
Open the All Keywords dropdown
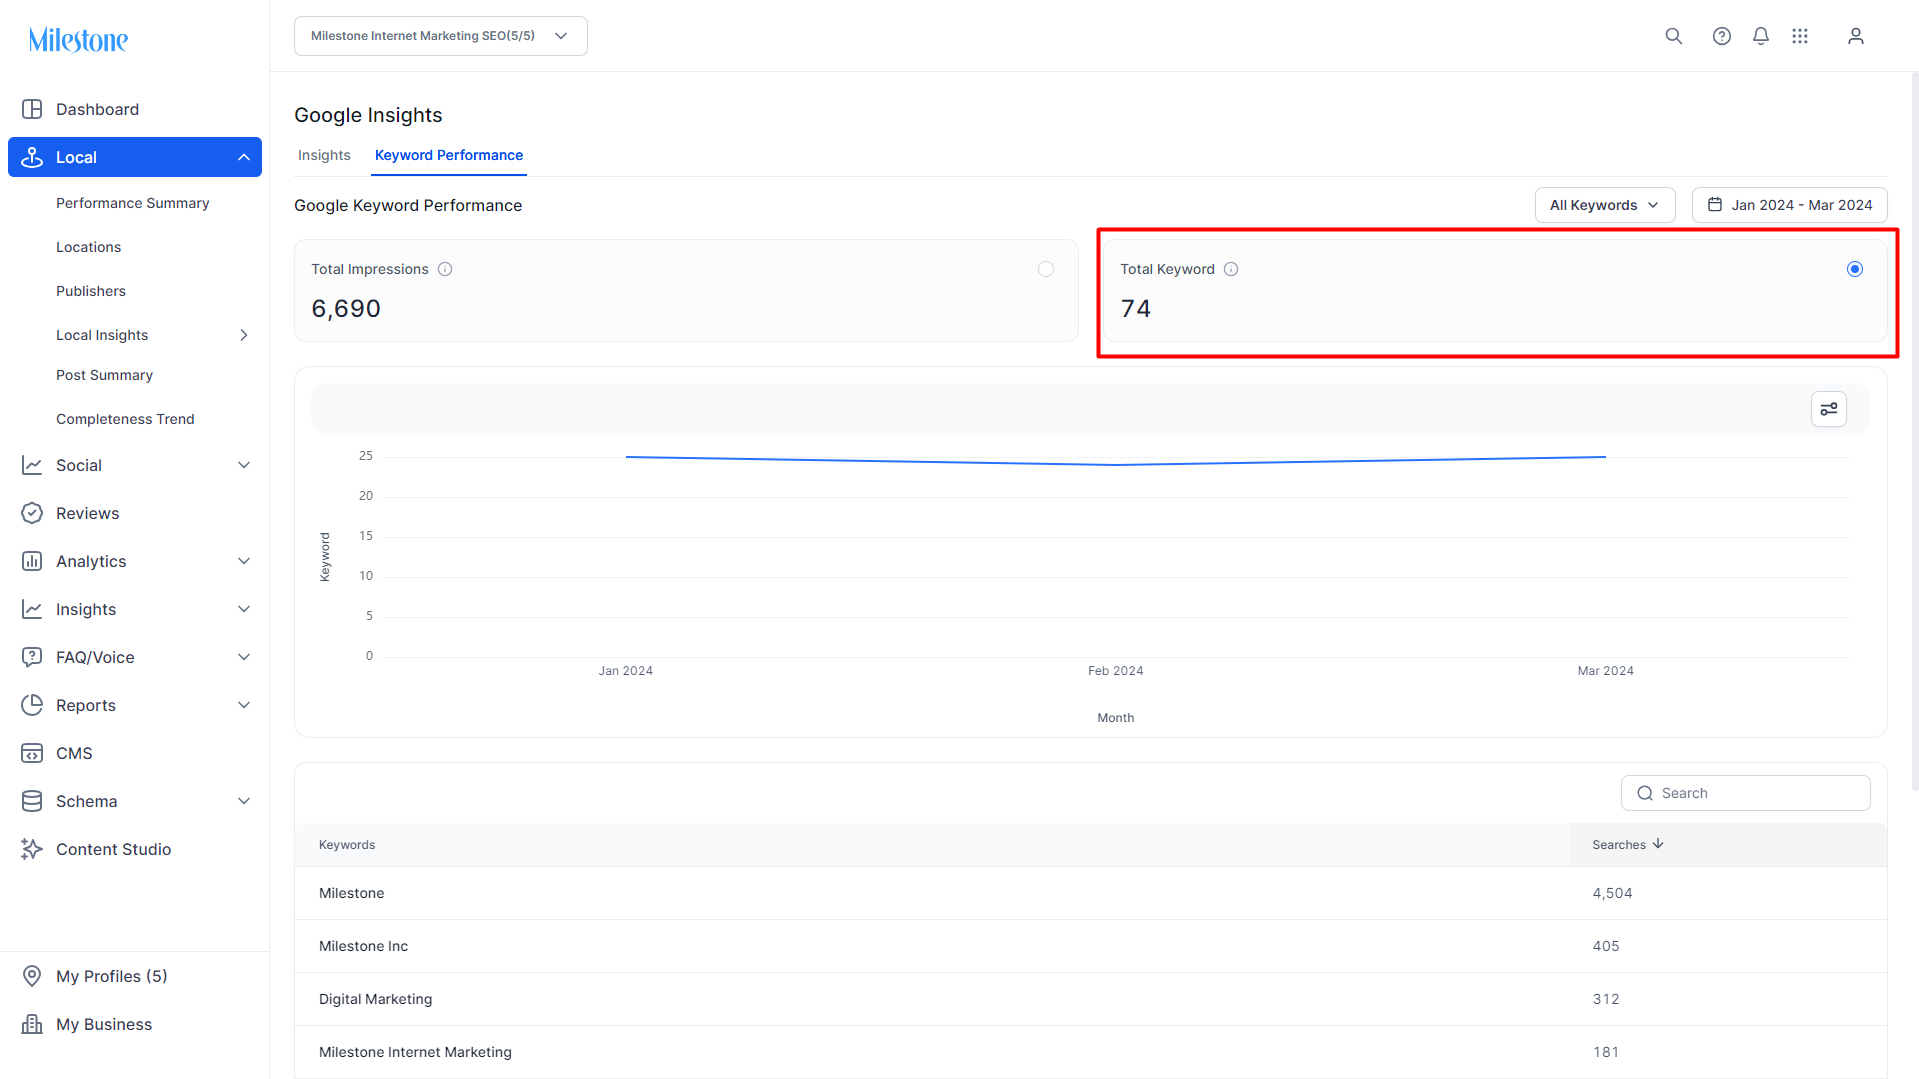click(1604, 205)
